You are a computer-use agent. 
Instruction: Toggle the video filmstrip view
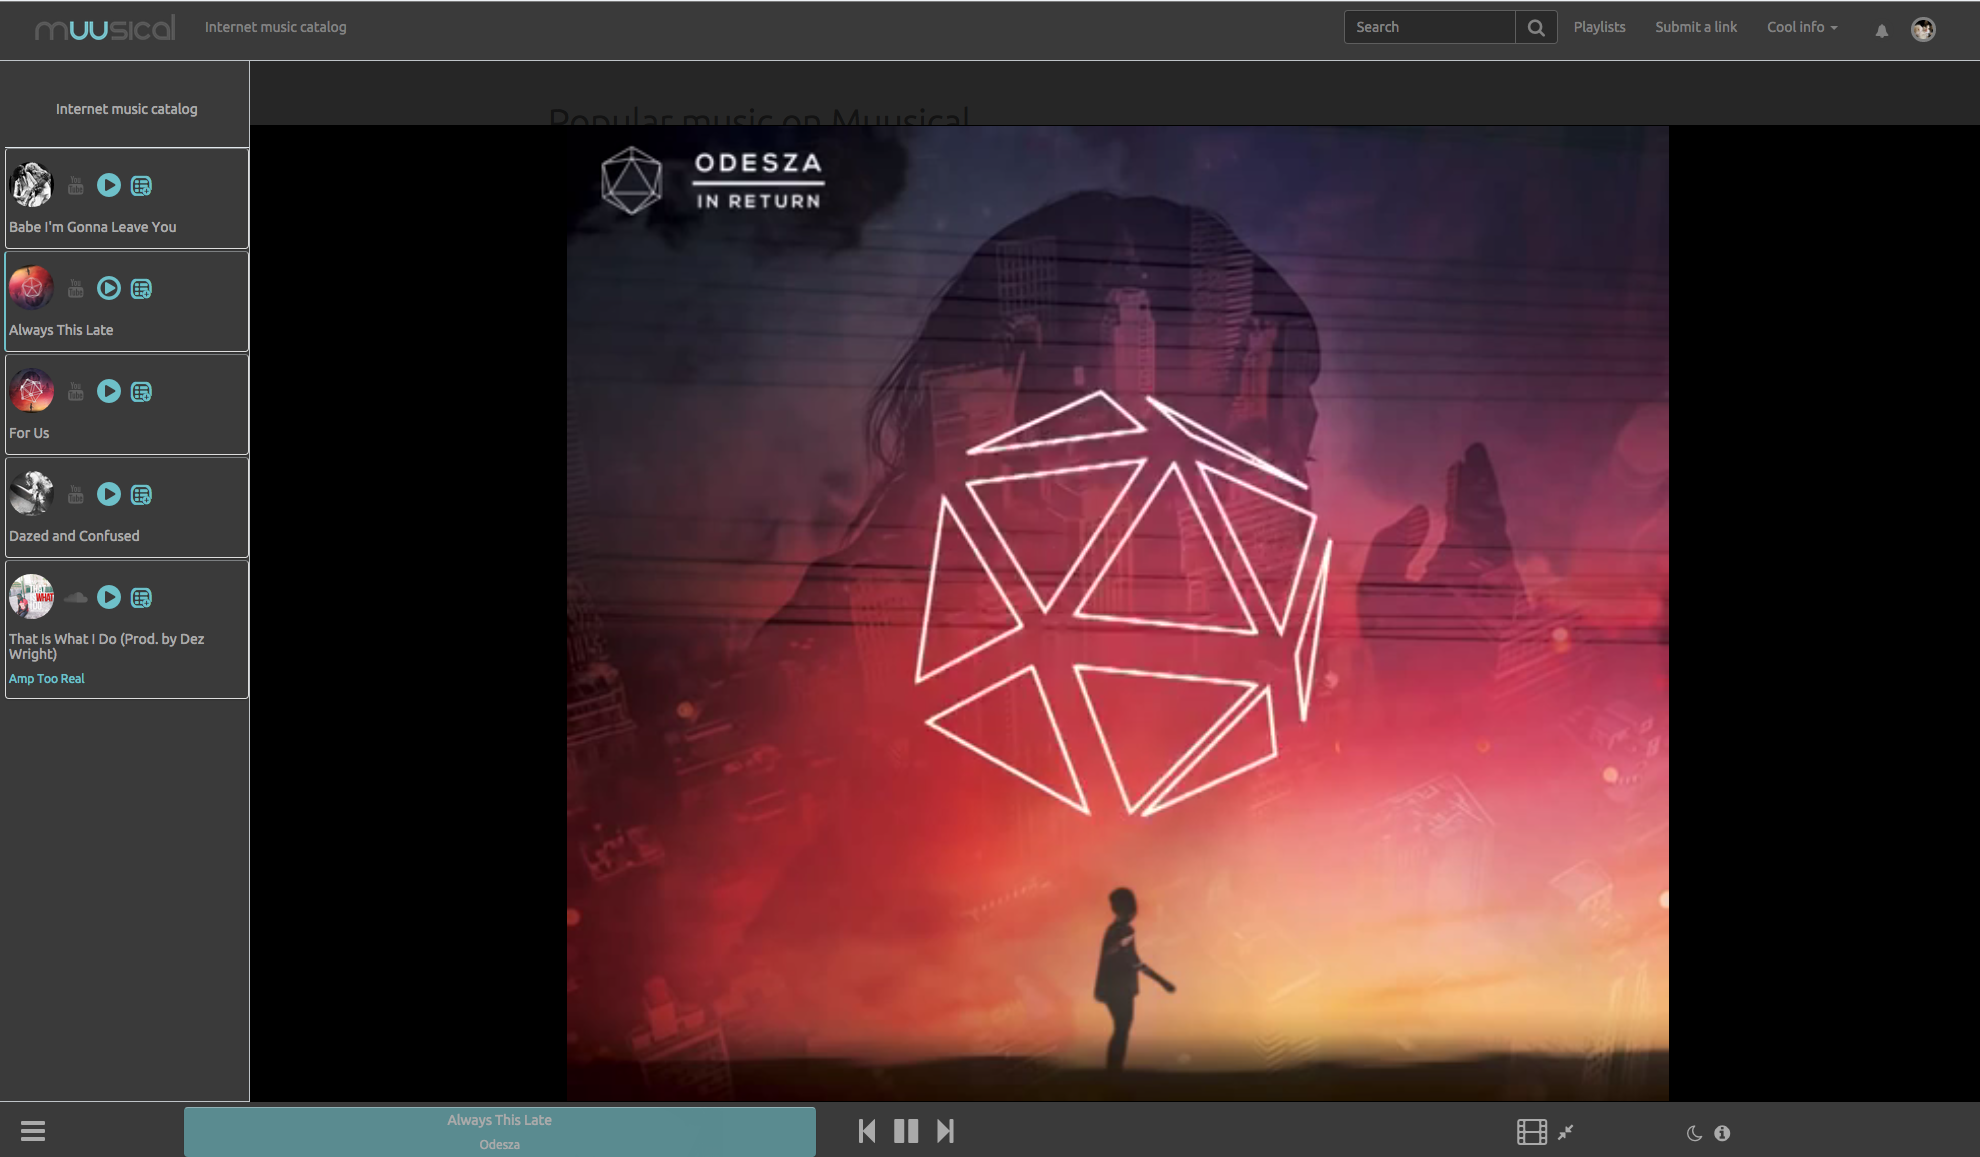coord(1531,1132)
